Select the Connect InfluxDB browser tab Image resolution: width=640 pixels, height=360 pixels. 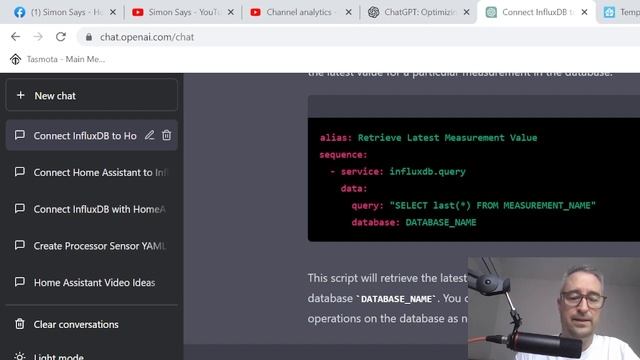coord(536,12)
